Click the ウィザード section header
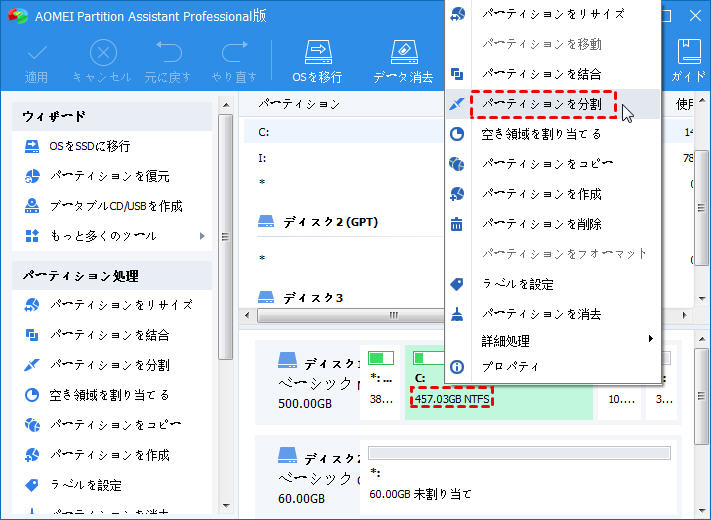711x520 pixels. (112, 116)
